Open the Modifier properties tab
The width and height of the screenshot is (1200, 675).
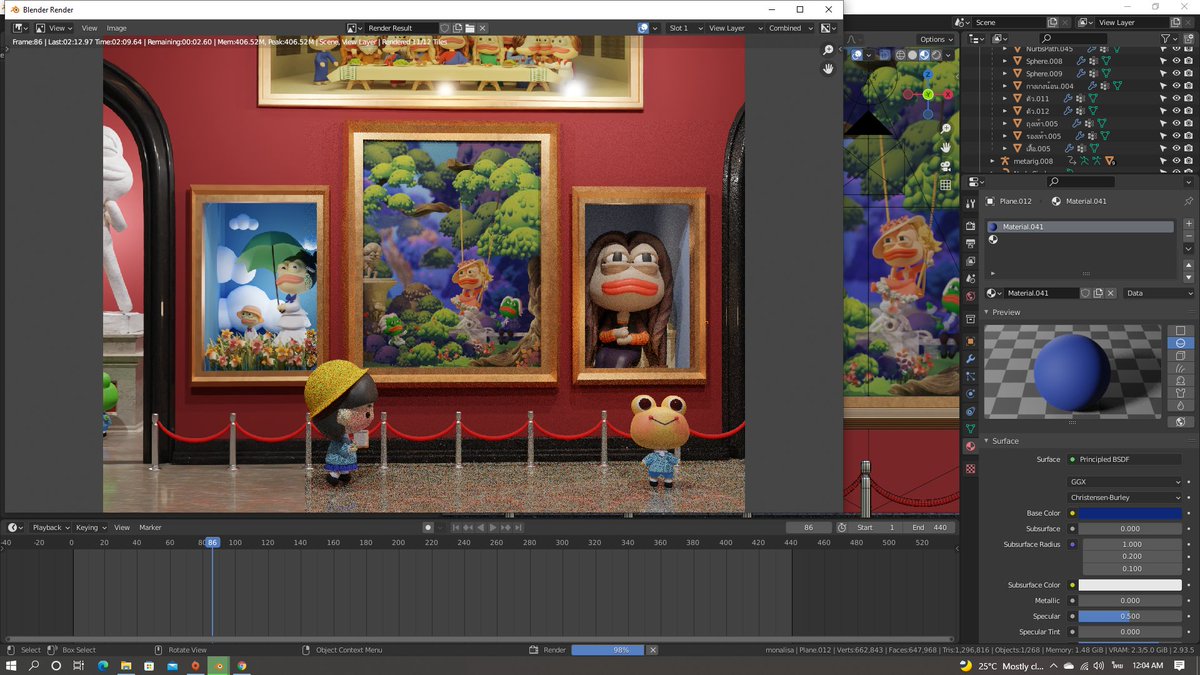coord(970,358)
